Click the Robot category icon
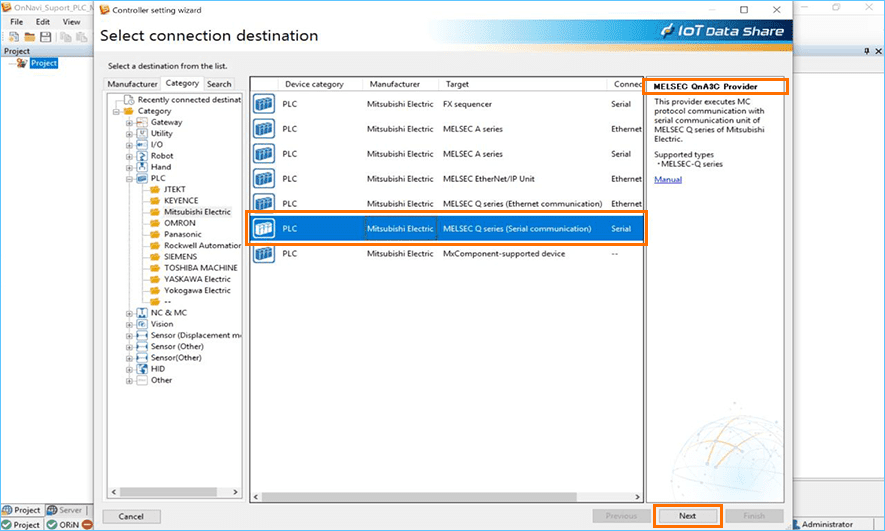This screenshot has height=531, width=885. [142, 156]
